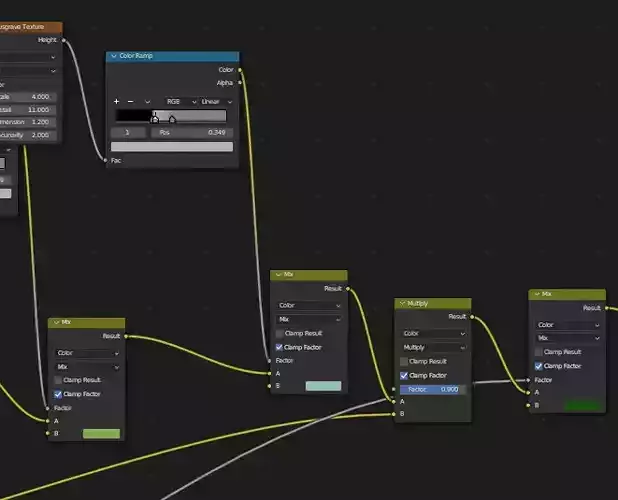
Task: Open the Color Ramp tools chevron menu
Action: (x=147, y=102)
